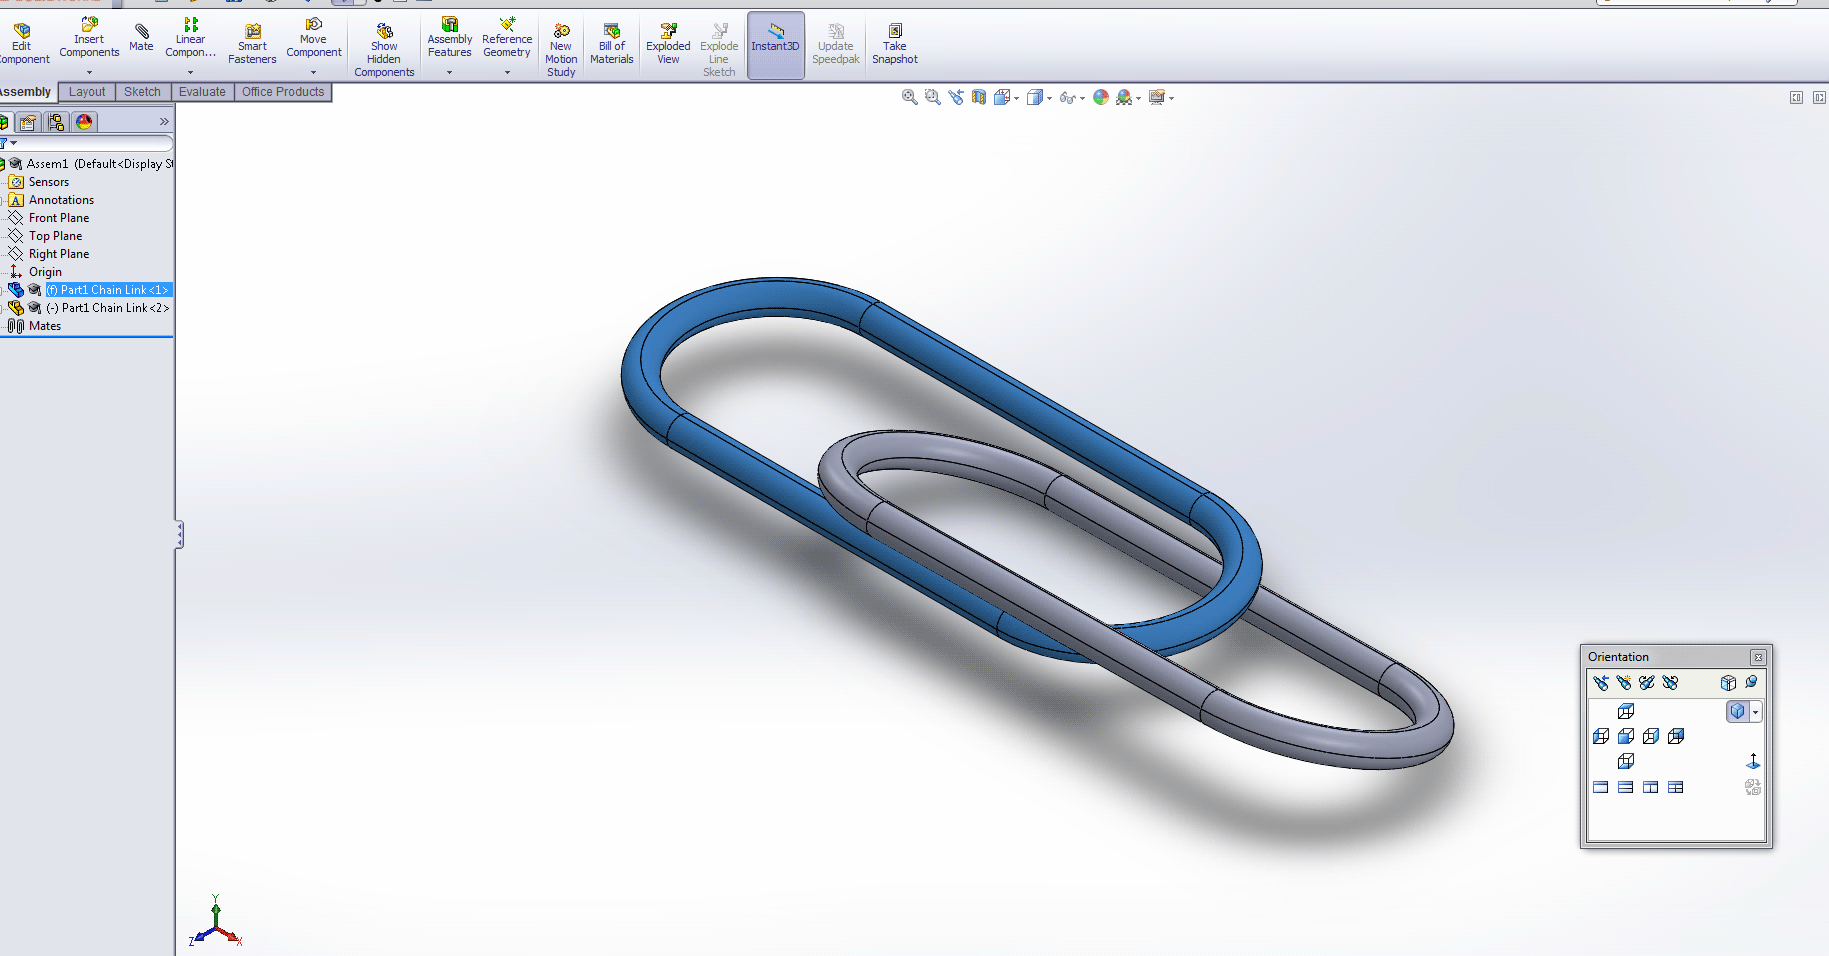
Task: Select the Move Component tool
Action: pos(314,38)
